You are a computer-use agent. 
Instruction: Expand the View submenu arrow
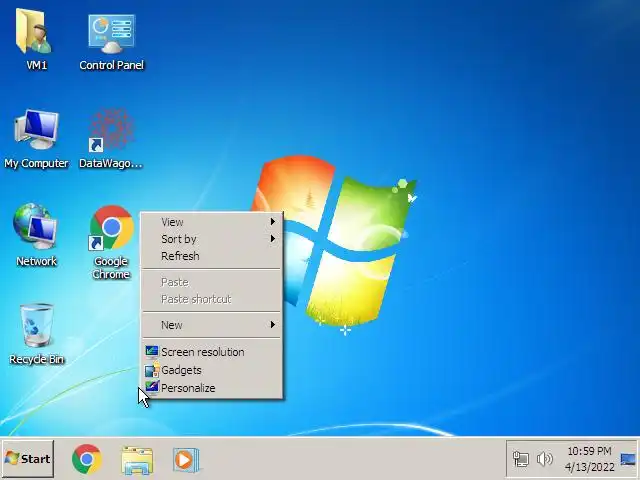(273, 222)
